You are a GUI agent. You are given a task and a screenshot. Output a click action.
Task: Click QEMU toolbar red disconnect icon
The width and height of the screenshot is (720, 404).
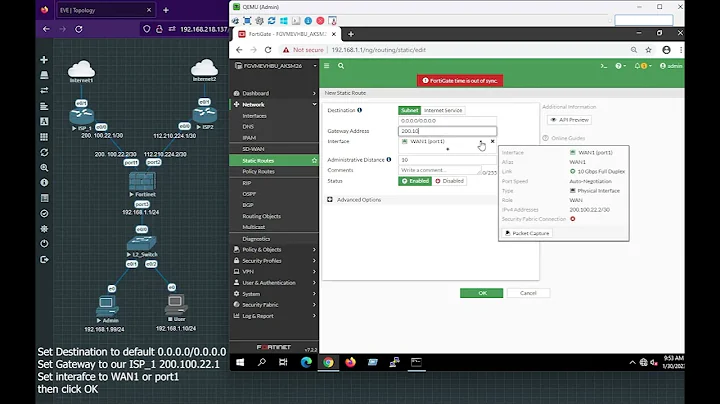(x=321, y=21)
